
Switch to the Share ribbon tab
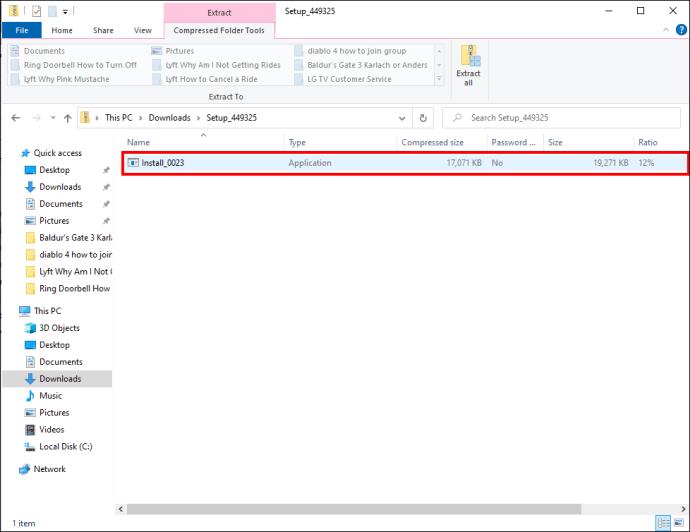pyautogui.click(x=103, y=30)
